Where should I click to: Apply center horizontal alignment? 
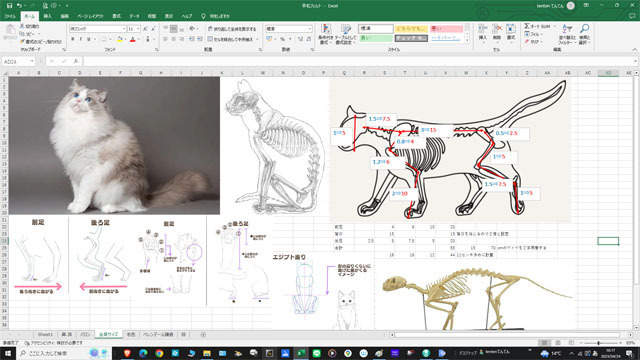pyautogui.click(x=173, y=39)
